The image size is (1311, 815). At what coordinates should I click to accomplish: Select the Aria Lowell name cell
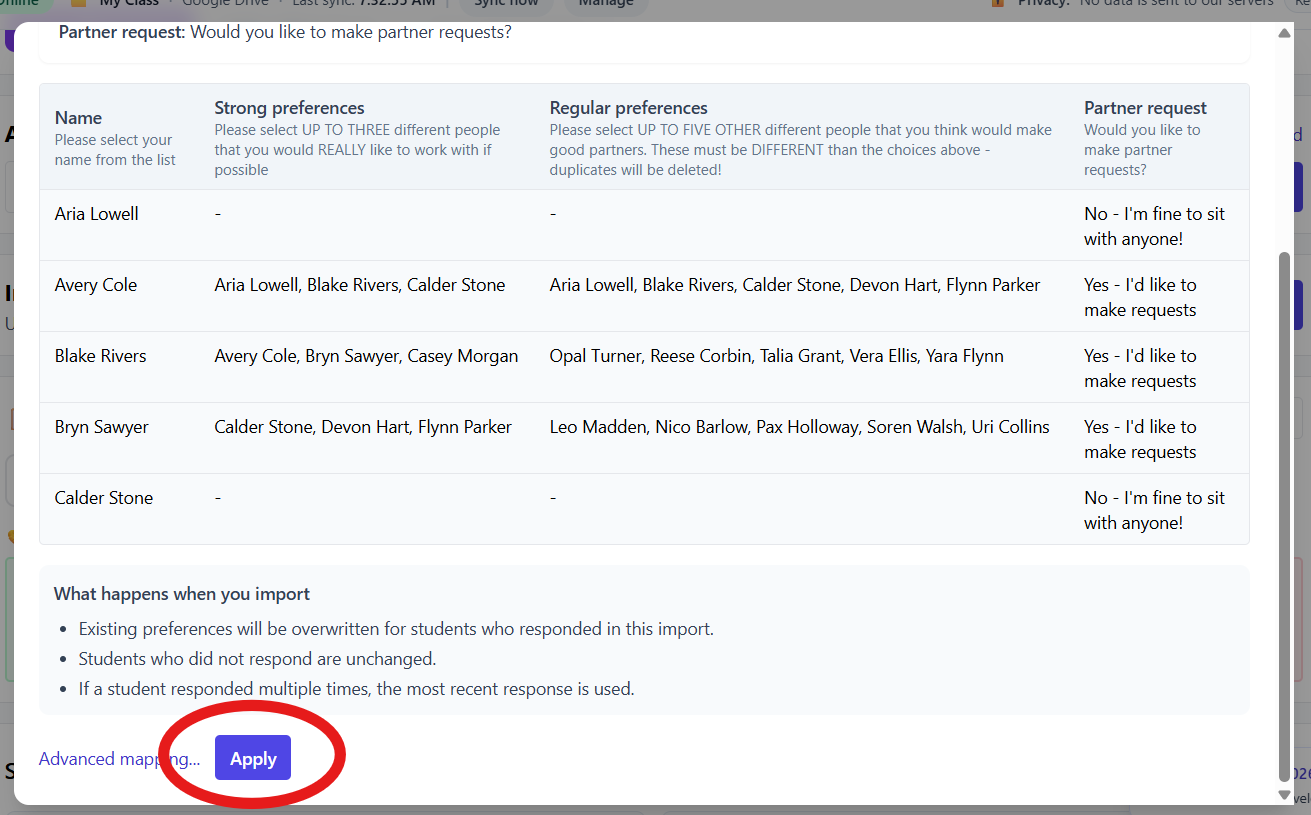click(x=97, y=214)
